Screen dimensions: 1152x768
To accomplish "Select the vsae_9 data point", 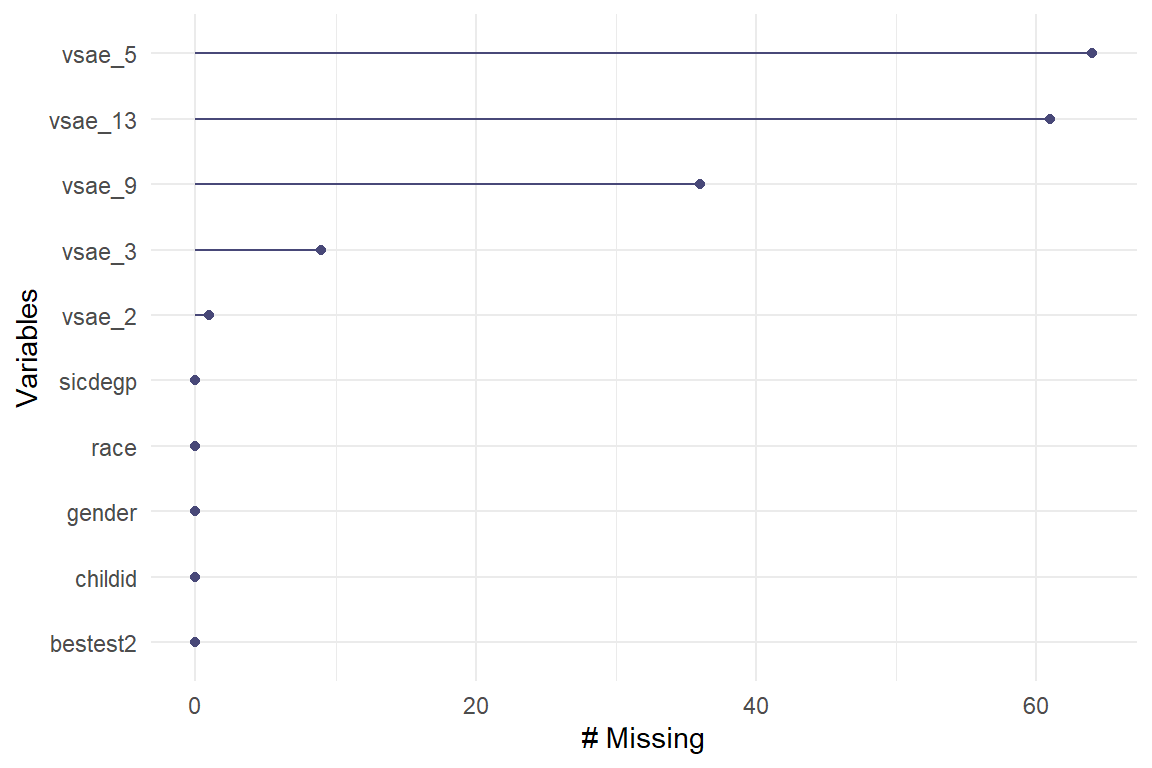I will [699, 184].
